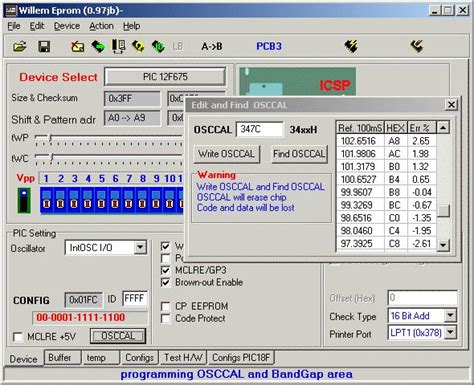Click the open file folder icon
The height and width of the screenshot is (385, 474).
[x=20, y=46]
